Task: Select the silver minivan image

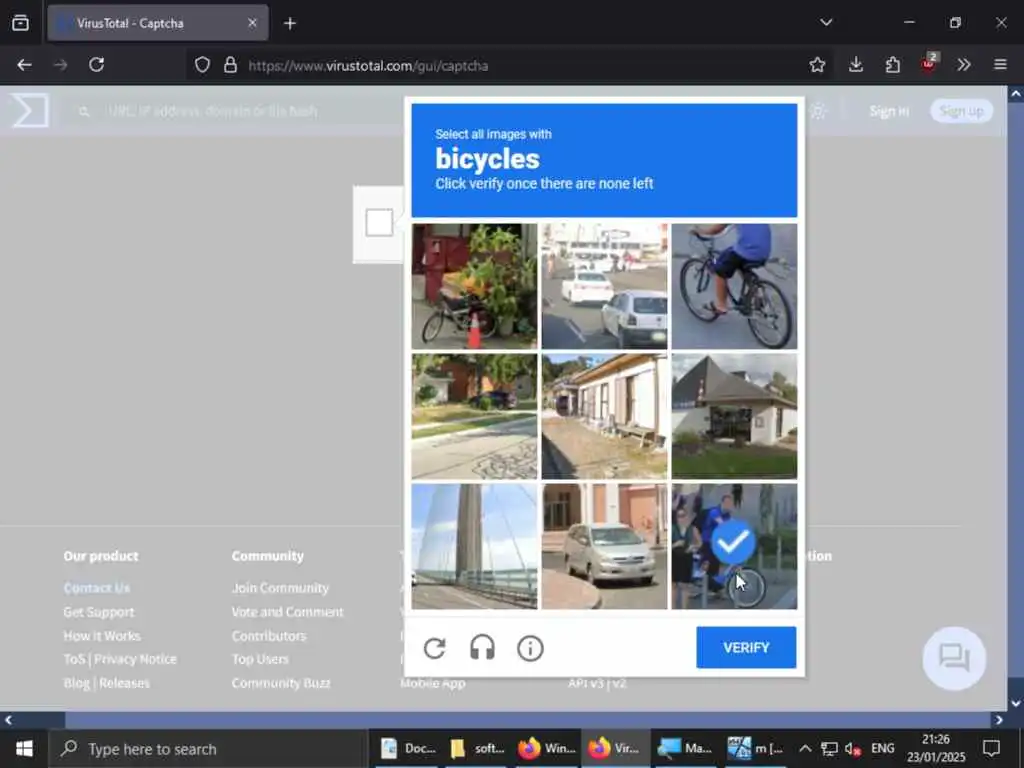Action: pos(604,546)
